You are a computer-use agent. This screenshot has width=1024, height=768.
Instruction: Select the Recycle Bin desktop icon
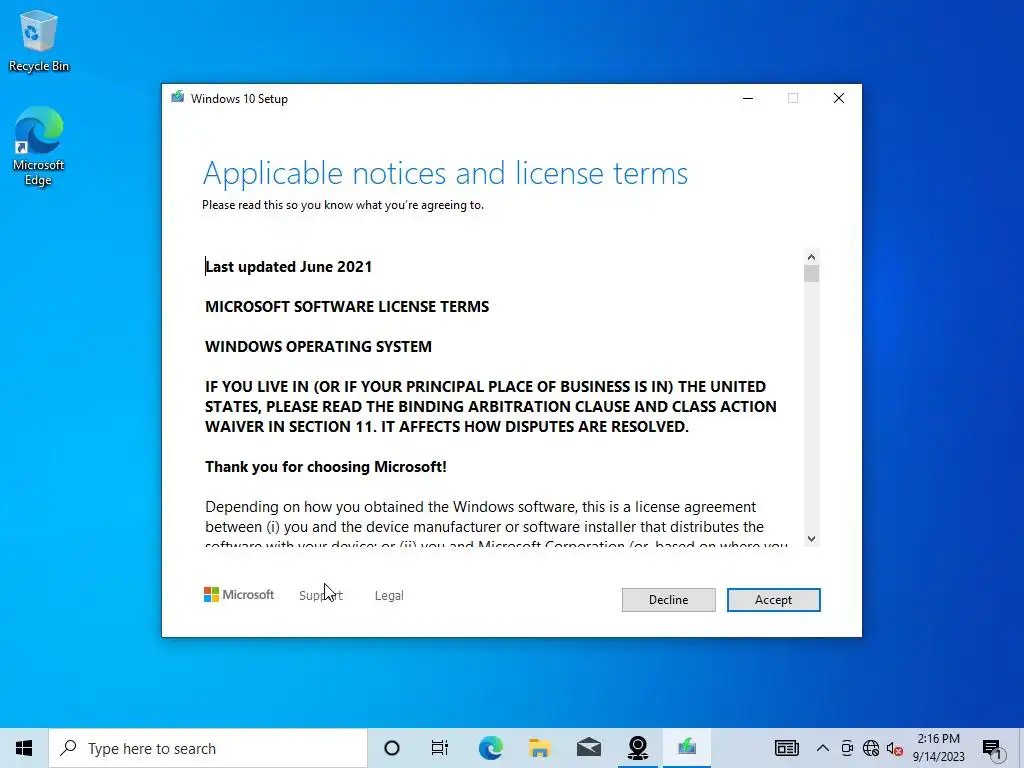click(39, 42)
